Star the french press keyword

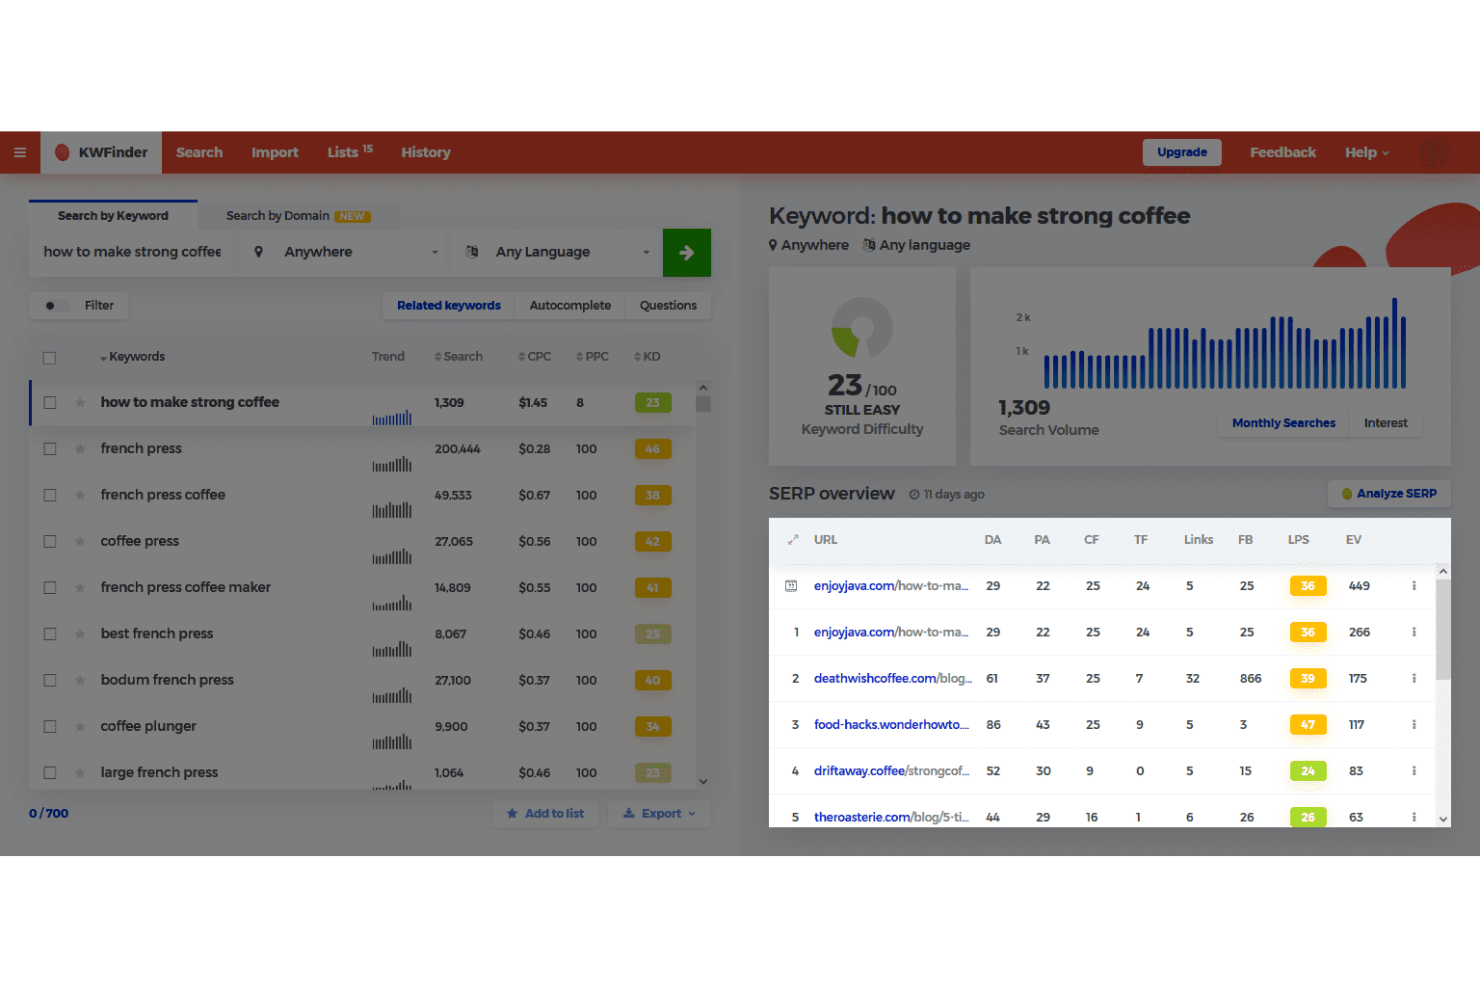[79, 448]
